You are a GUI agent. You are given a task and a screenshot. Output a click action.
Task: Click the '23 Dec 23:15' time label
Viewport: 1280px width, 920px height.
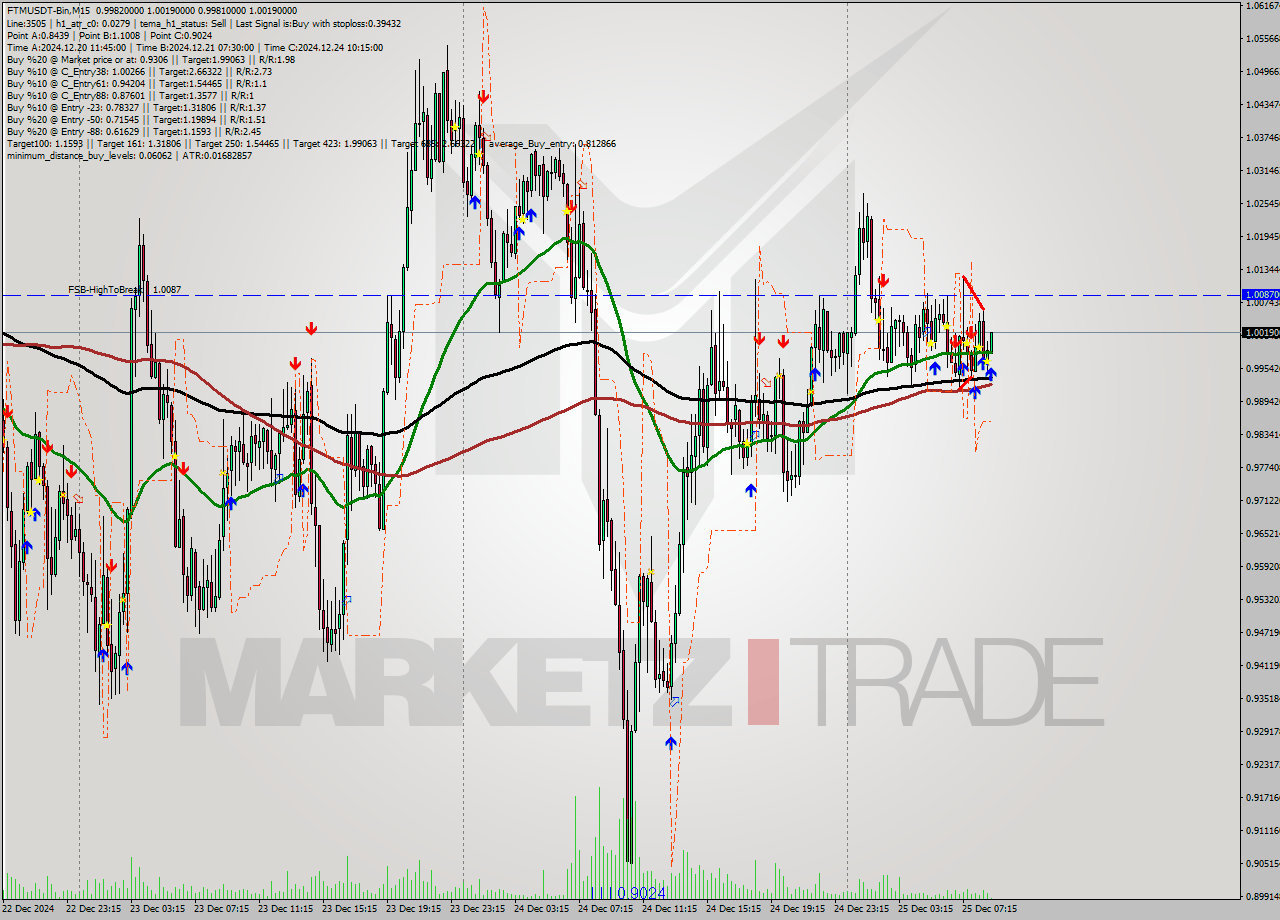(x=478, y=909)
